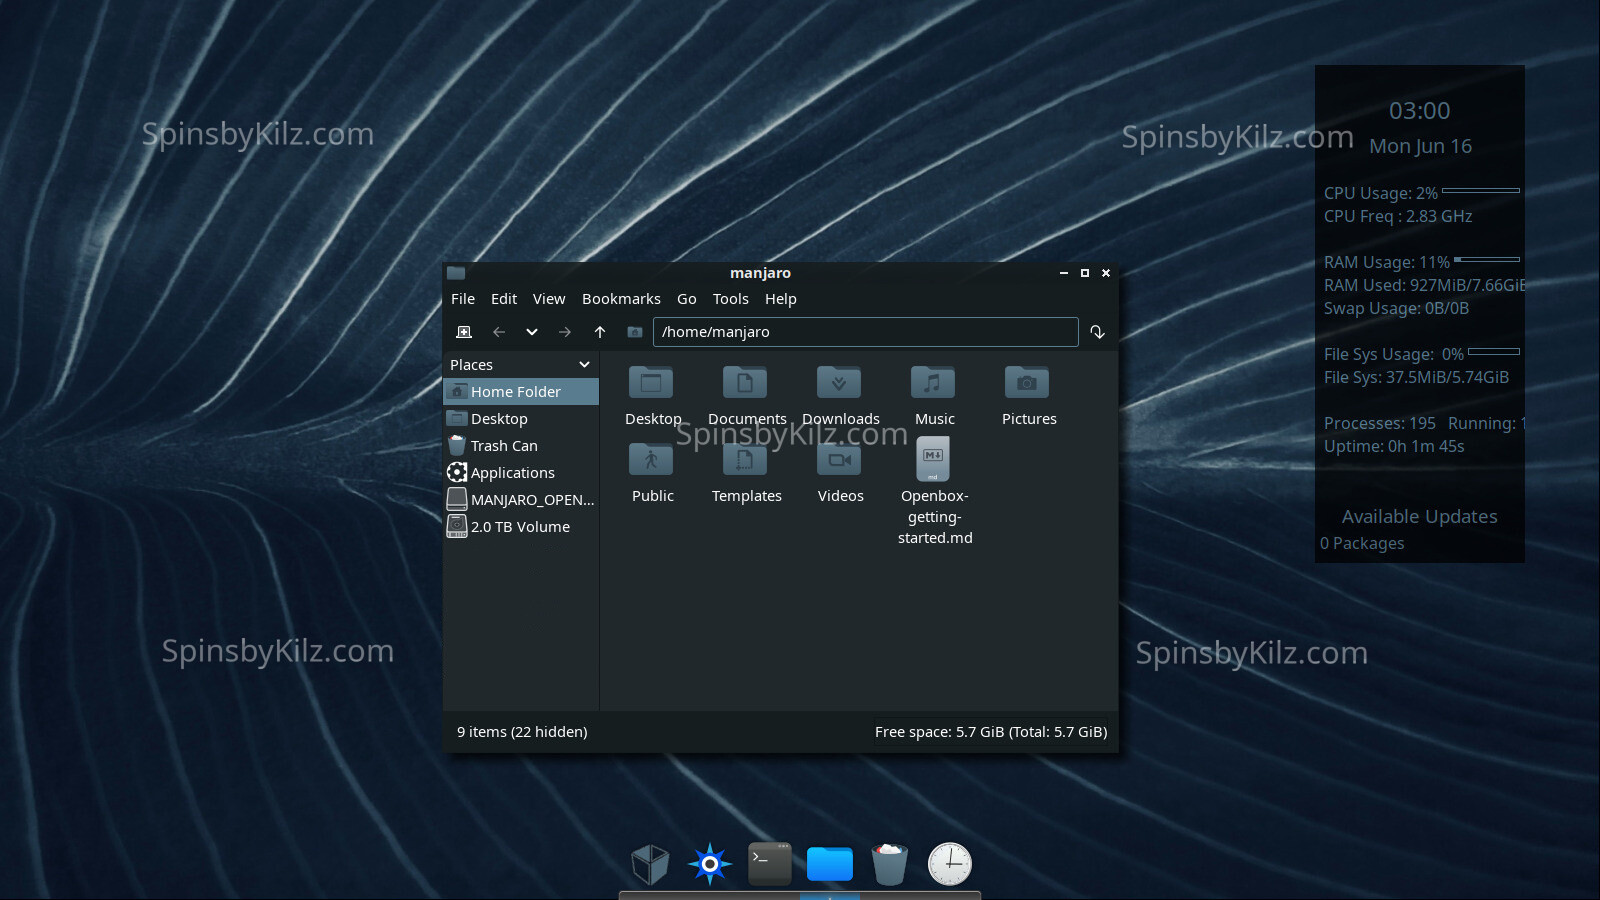Launch the terminal from the dock
Viewport: 1600px width, 900px height.
pos(770,864)
